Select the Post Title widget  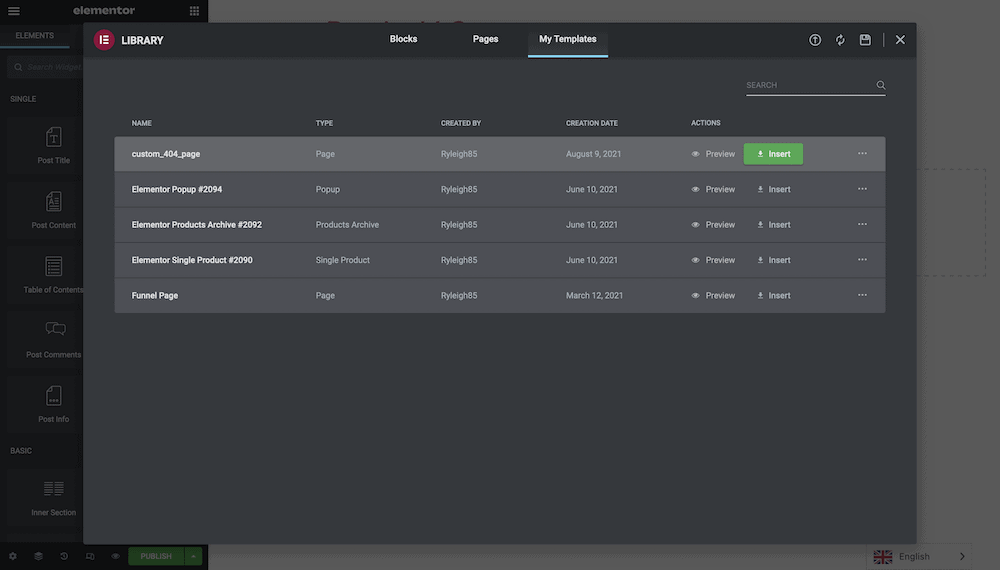(x=54, y=145)
